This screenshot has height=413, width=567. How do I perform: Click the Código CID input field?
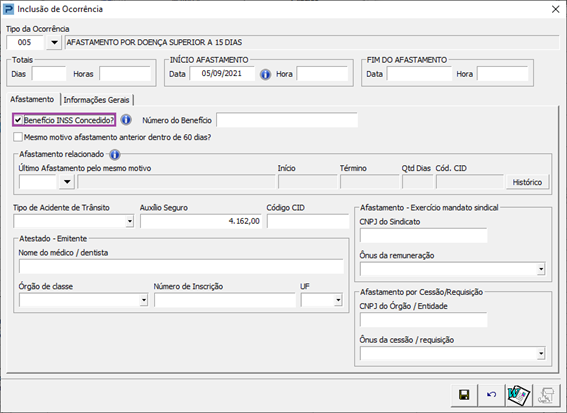tap(308, 221)
